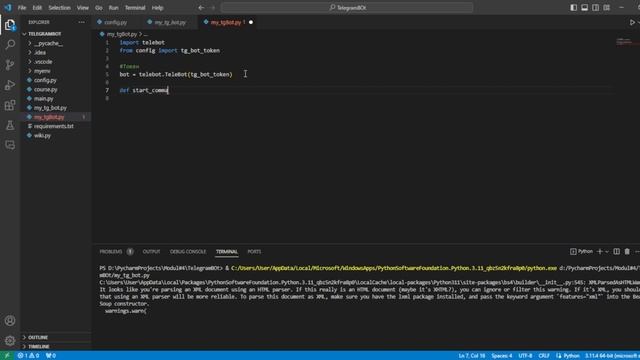Open course.py in the explorer
This screenshot has width=640, height=360.
click(x=56, y=89)
